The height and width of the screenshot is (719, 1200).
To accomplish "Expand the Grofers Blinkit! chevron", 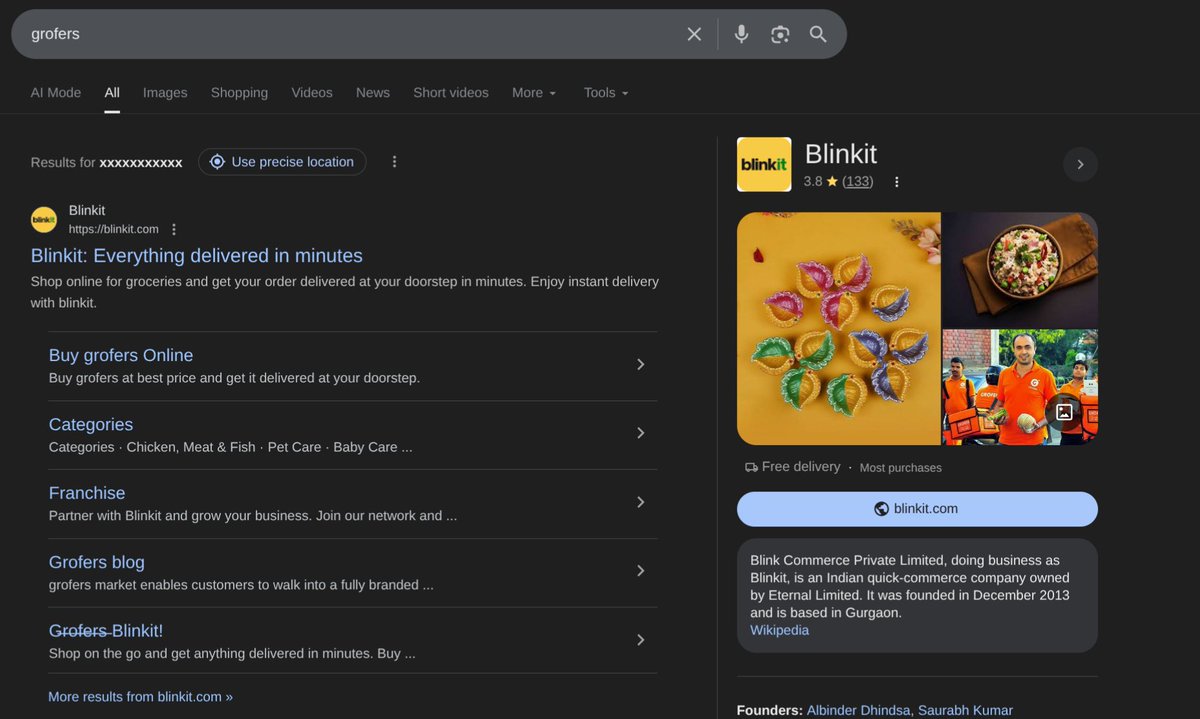I will pos(641,640).
